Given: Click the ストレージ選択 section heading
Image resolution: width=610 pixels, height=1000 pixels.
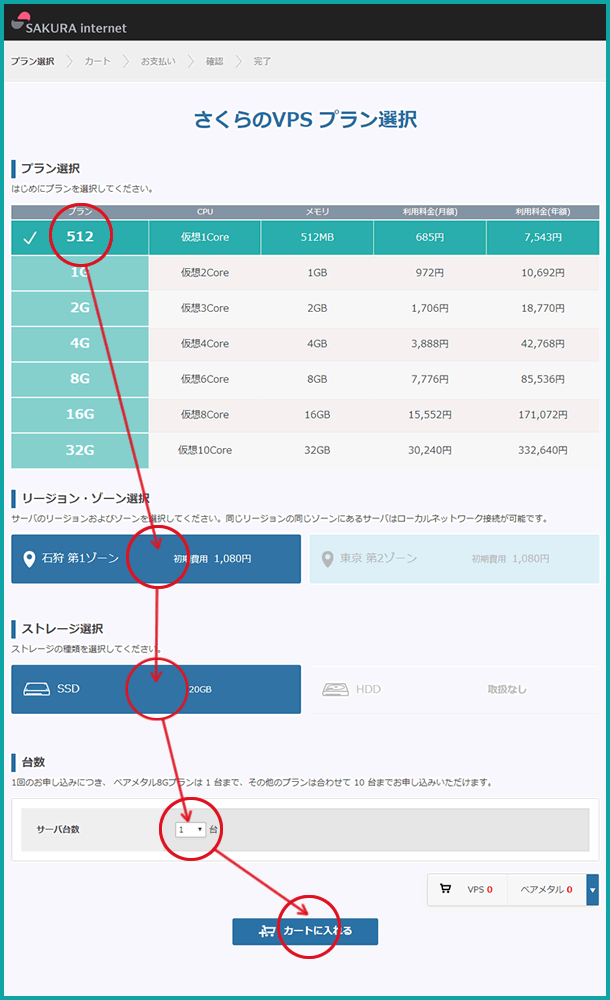Looking at the screenshot, I should tap(63, 629).
